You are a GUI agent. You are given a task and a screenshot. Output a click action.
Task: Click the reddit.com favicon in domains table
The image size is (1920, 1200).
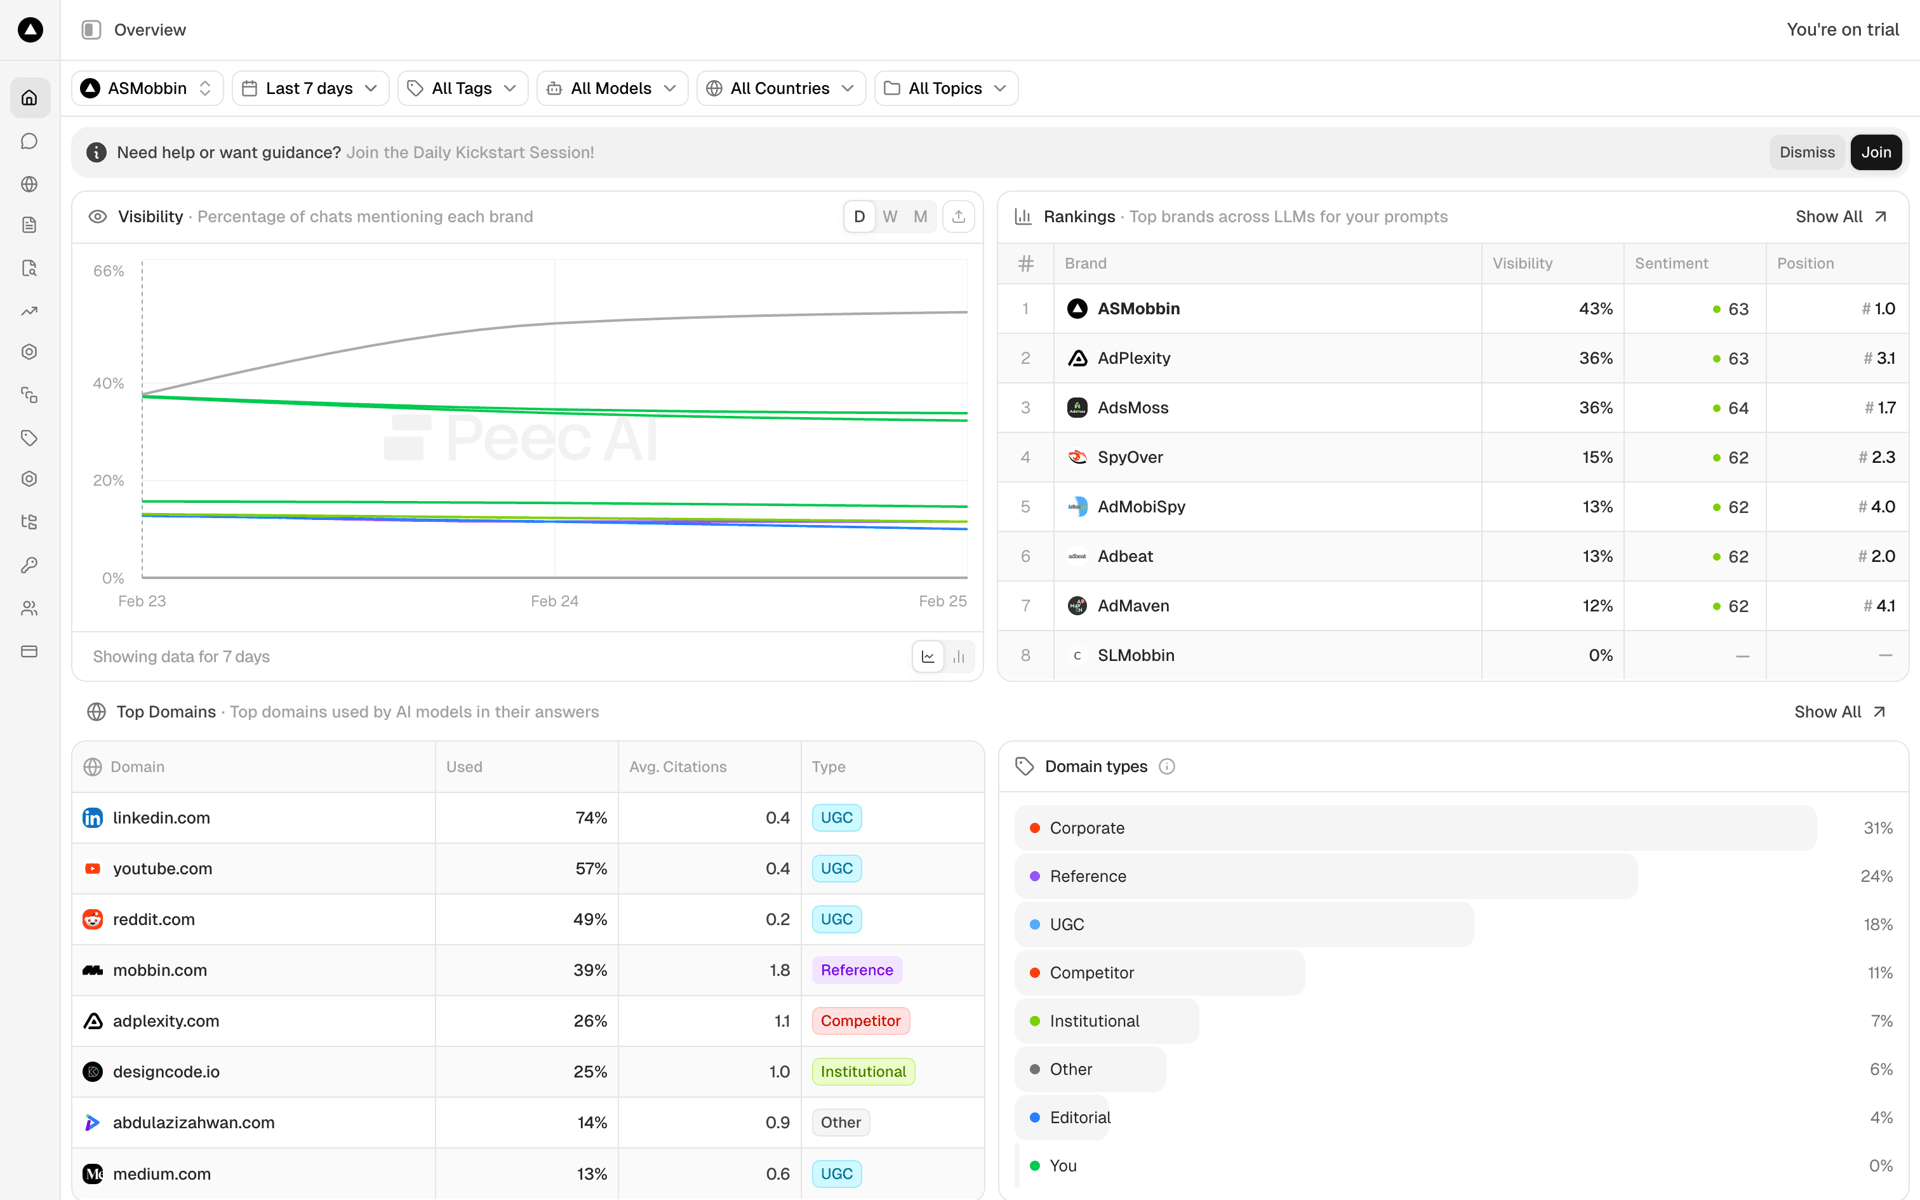(x=92, y=920)
